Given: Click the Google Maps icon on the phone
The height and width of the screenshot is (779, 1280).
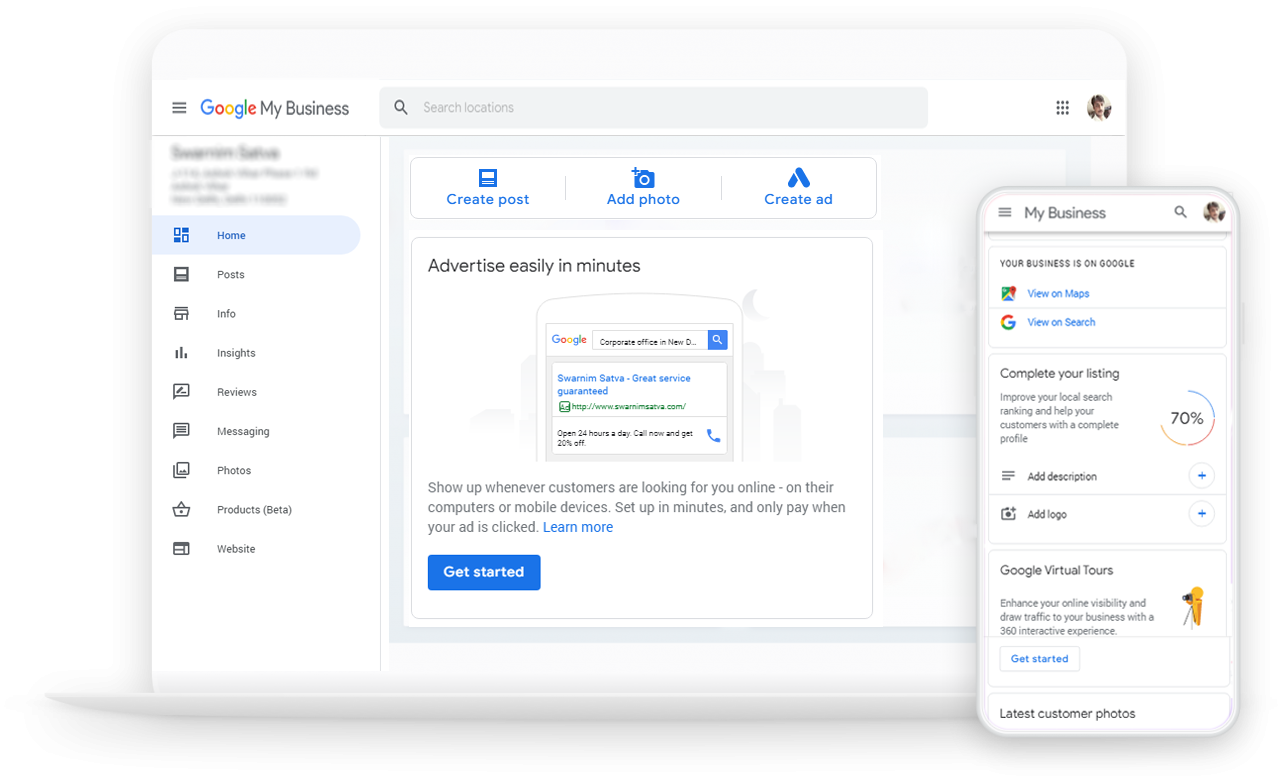Looking at the screenshot, I should (1008, 293).
